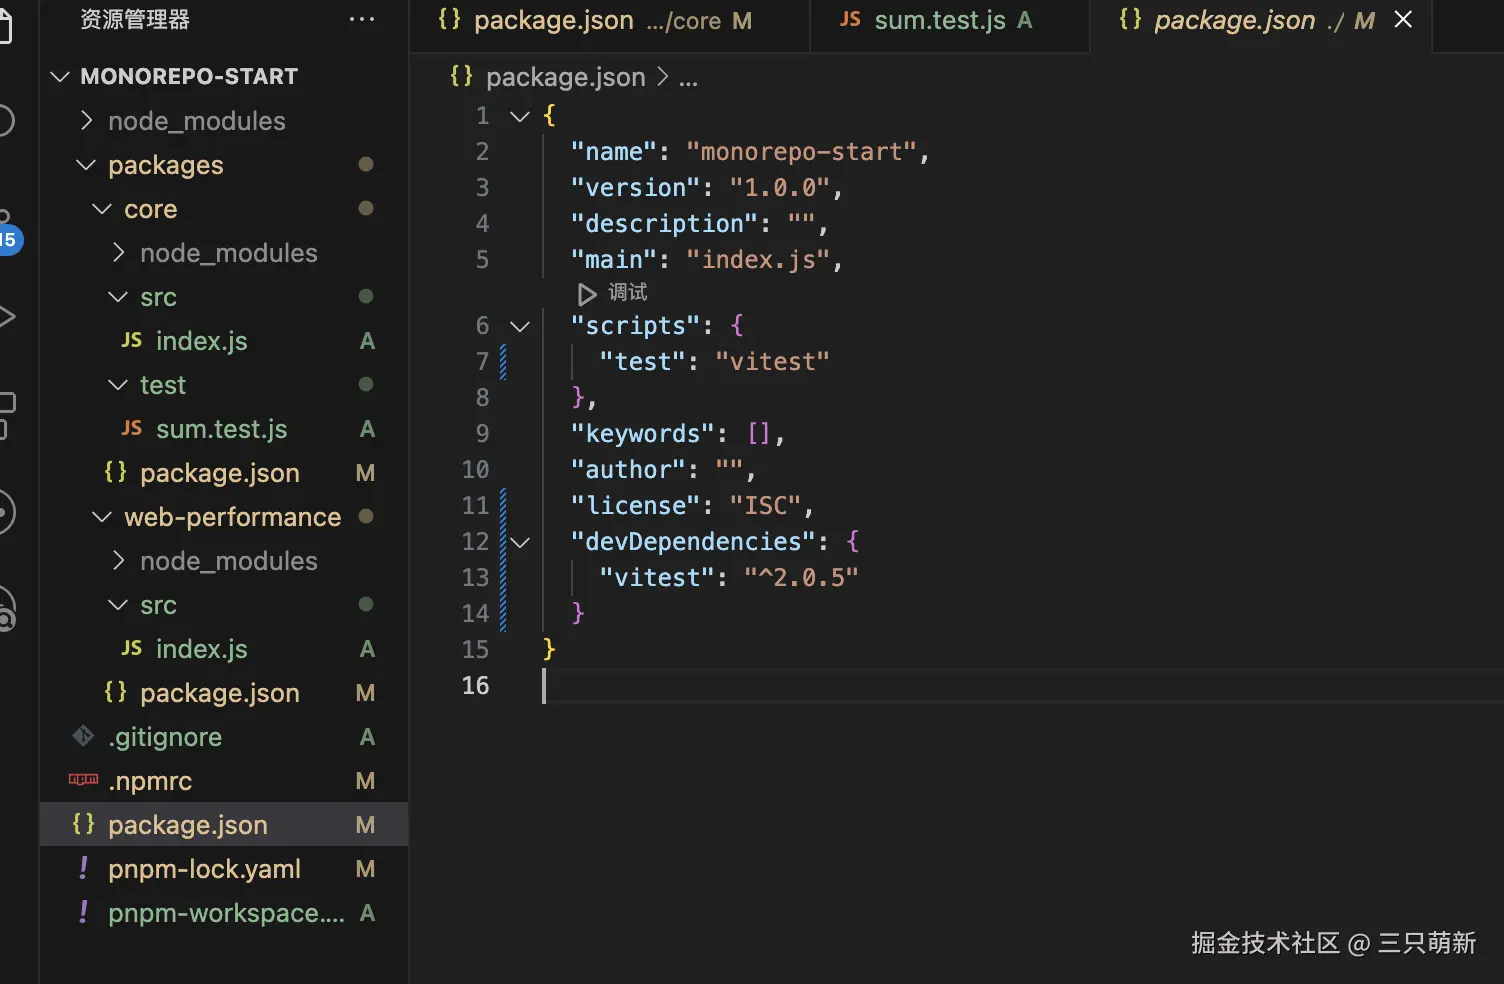The width and height of the screenshot is (1504, 984).
Task: Click the npm icon beside .npmrc
Action: coord(83,779)
